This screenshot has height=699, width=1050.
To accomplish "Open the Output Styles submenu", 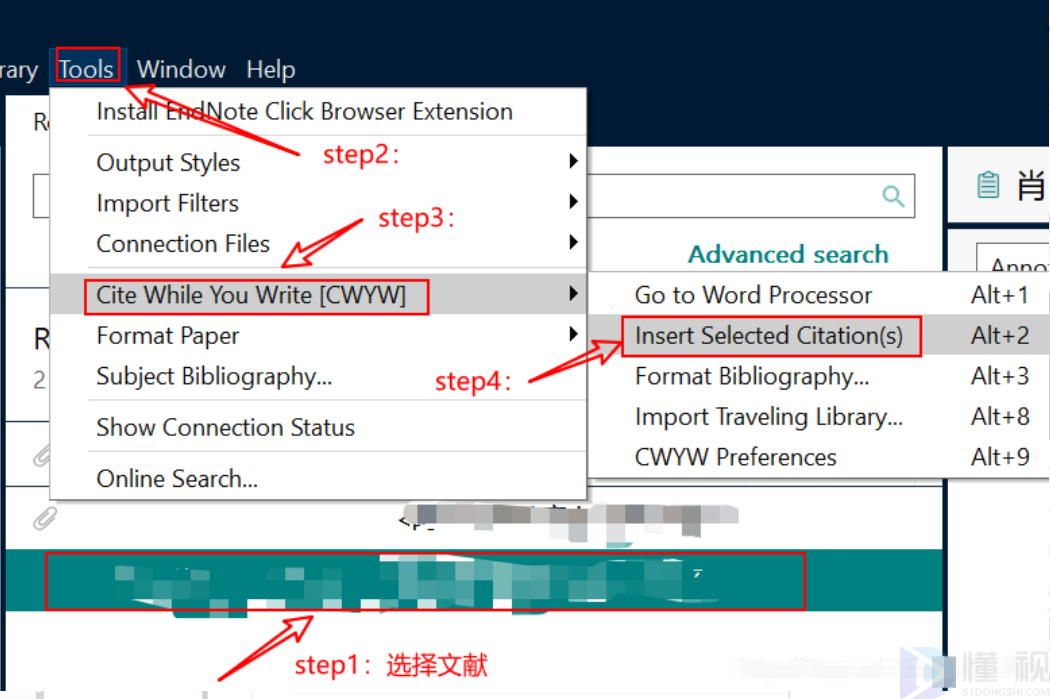I will [x=168, y=163].
